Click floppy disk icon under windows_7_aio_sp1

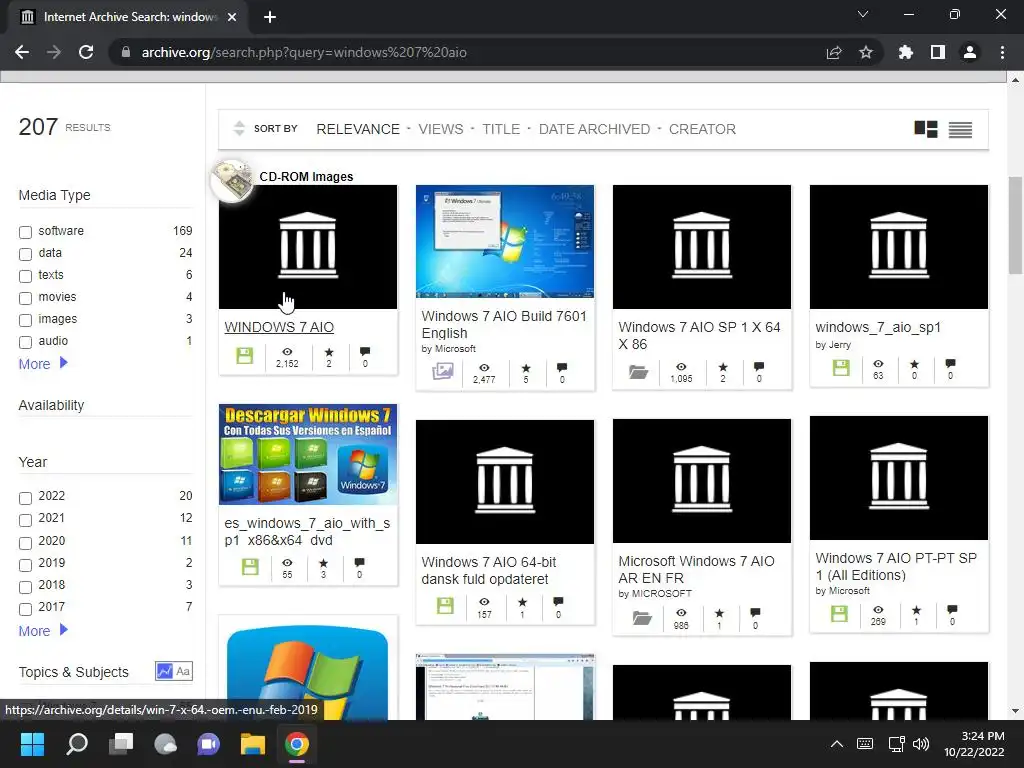coord(841,368)
